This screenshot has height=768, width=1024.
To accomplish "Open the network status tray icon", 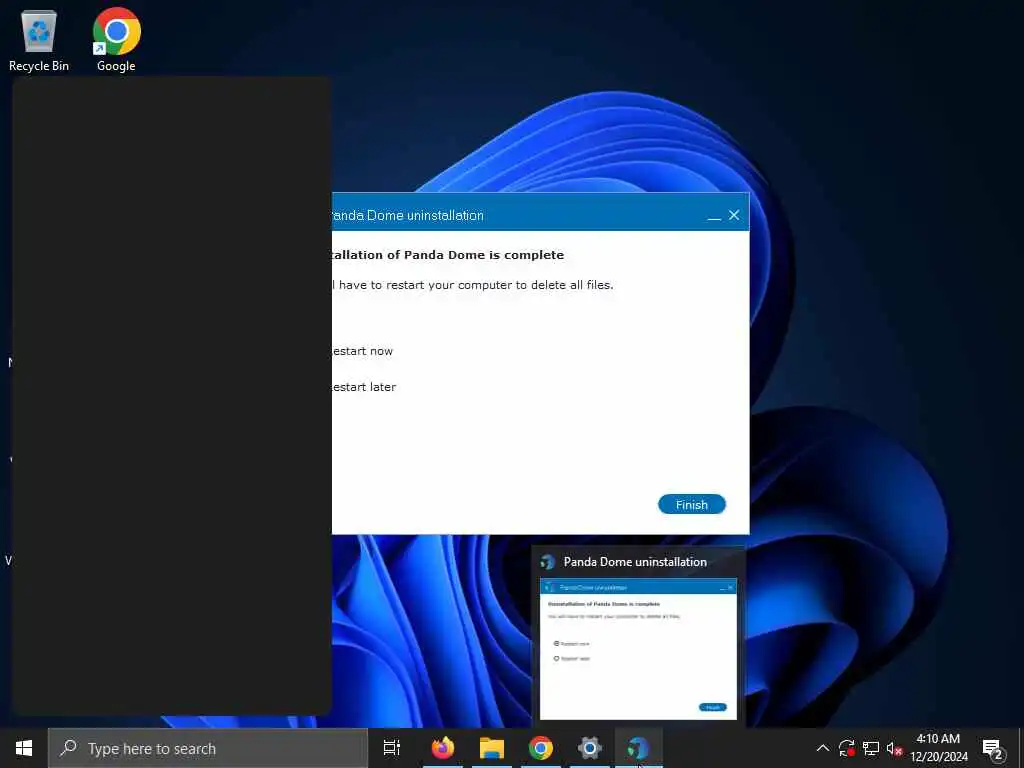I will (x=871, y=748).
